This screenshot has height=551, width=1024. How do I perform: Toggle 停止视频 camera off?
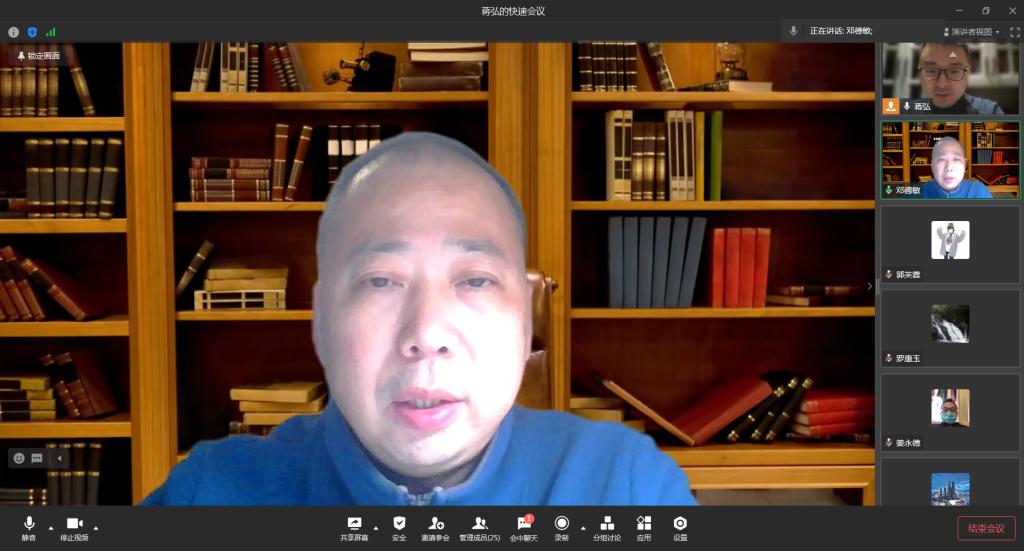[x=74, y=524]
